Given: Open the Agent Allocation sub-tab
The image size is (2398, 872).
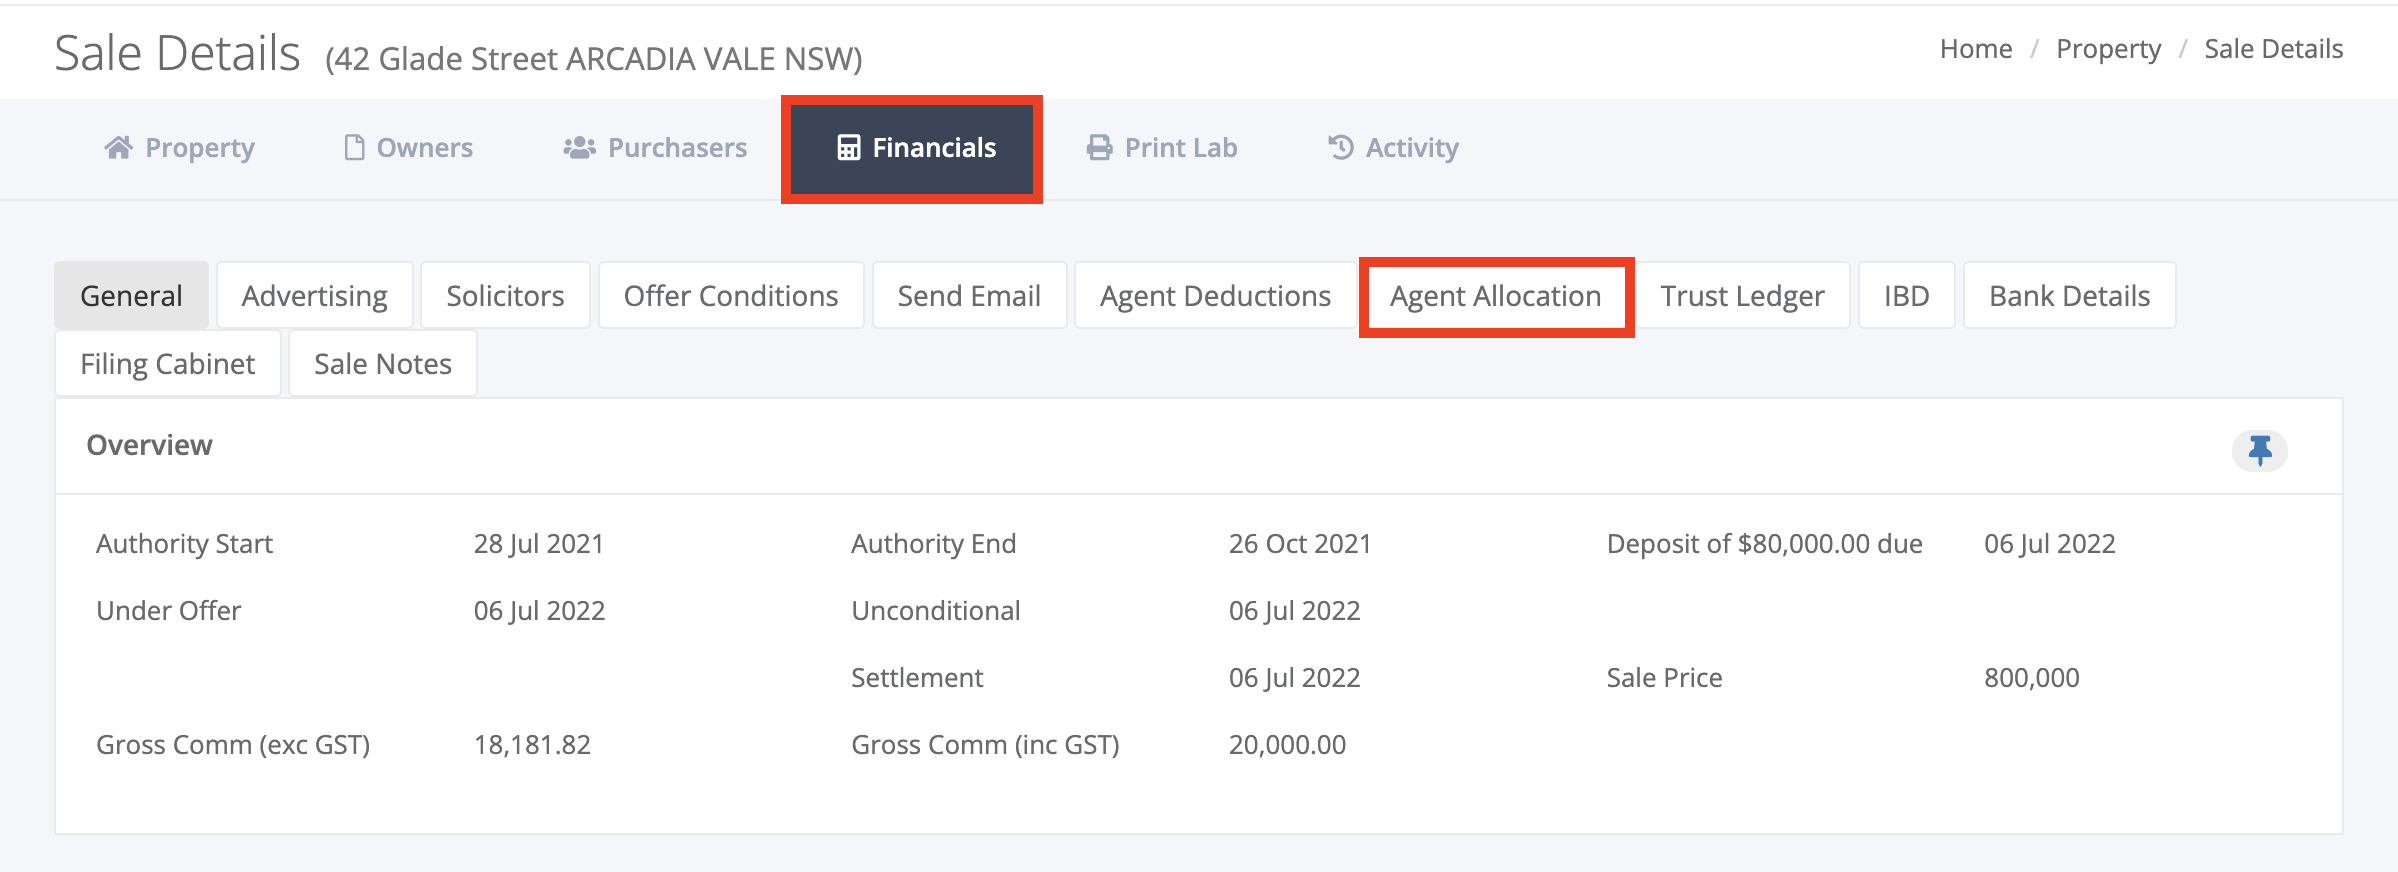Looking at the screenshot, I should 1496,296.
